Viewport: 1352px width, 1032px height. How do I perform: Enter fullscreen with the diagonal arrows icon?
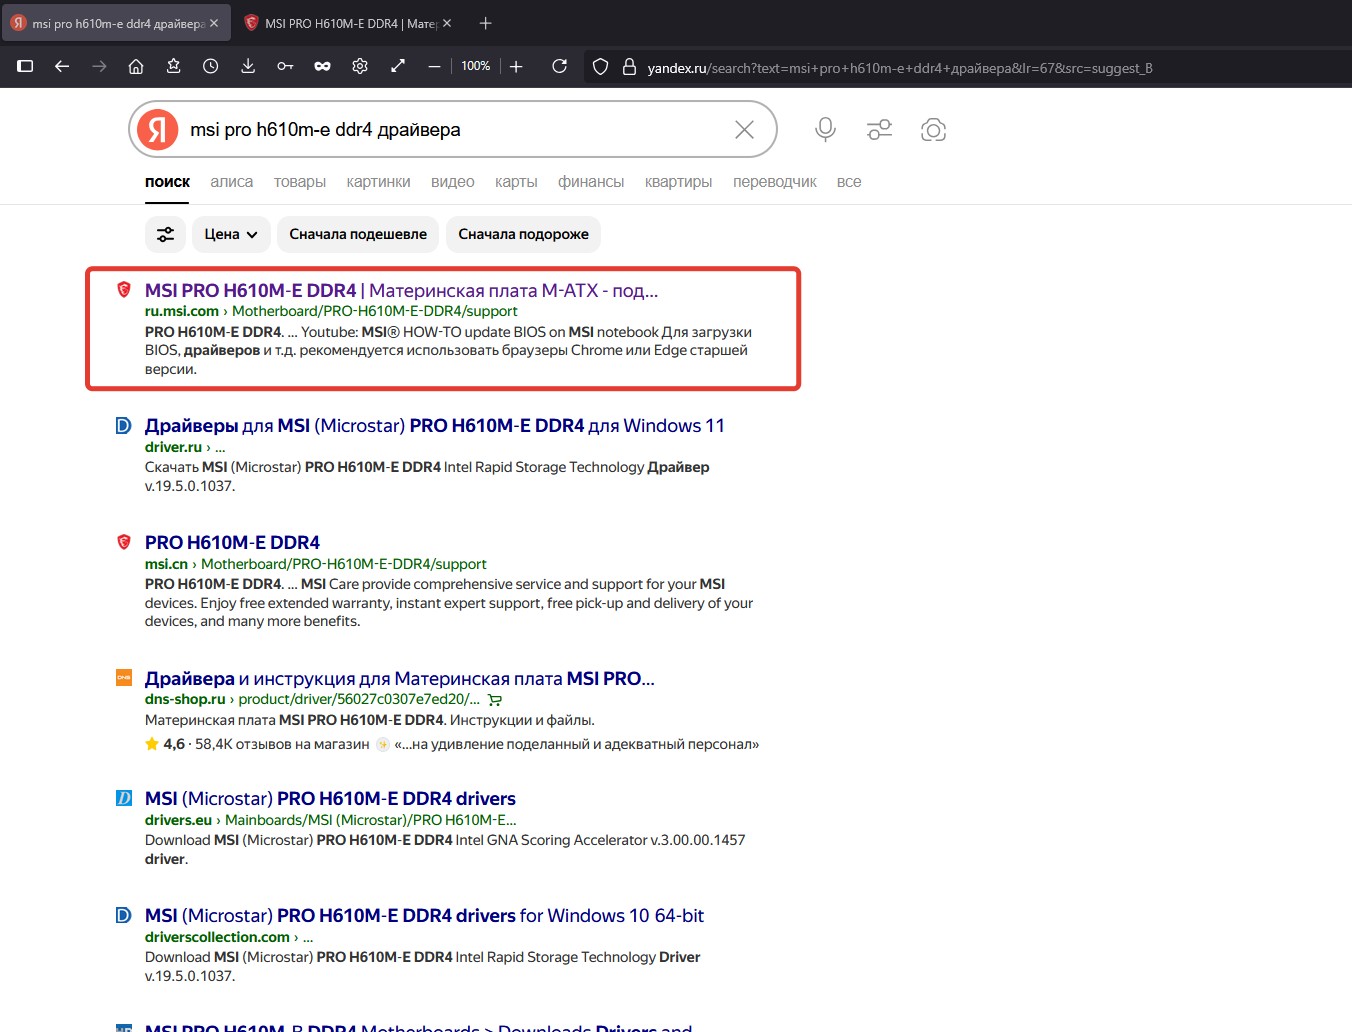tap(397, 66)
